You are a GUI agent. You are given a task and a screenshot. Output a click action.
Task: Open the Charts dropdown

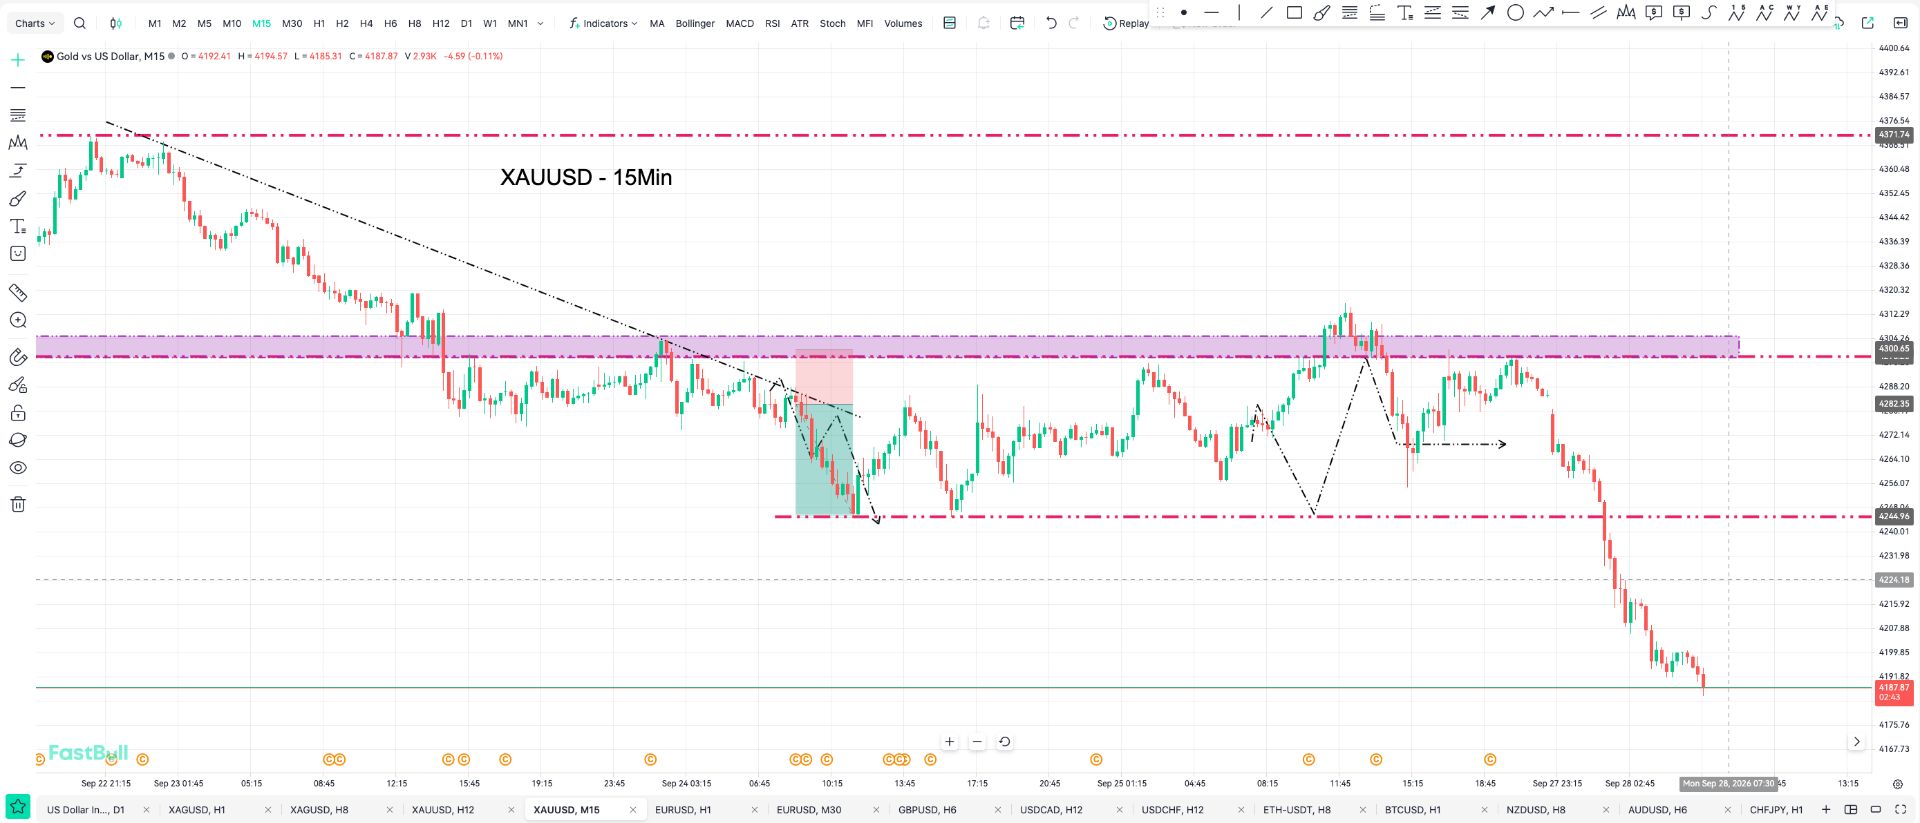coord(35,23)
